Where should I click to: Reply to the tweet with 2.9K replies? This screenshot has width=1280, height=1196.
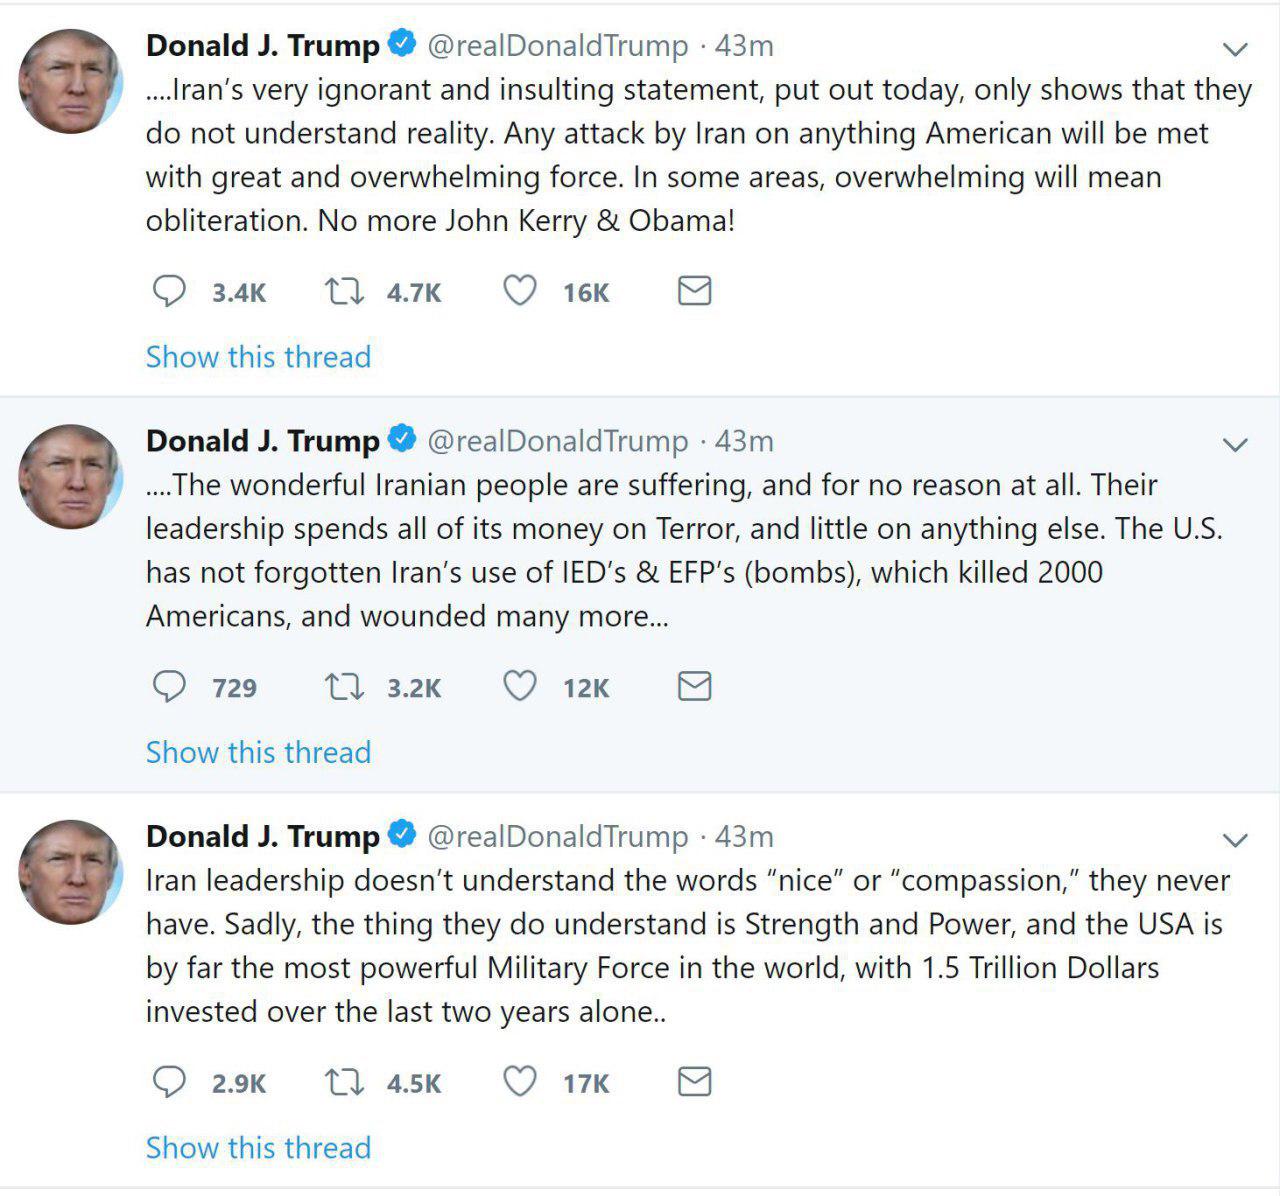pos(169,1082)
